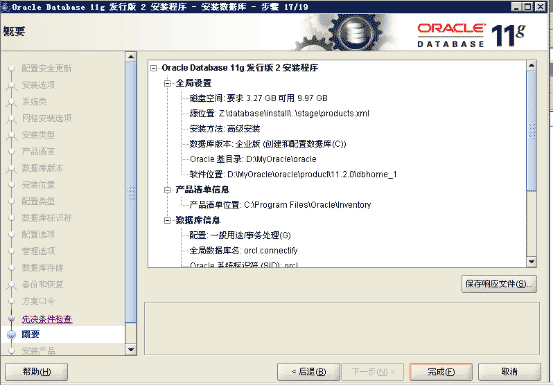Click the steps sidebar scroll-down arrow
553x386 pixels.
(131, 350)
